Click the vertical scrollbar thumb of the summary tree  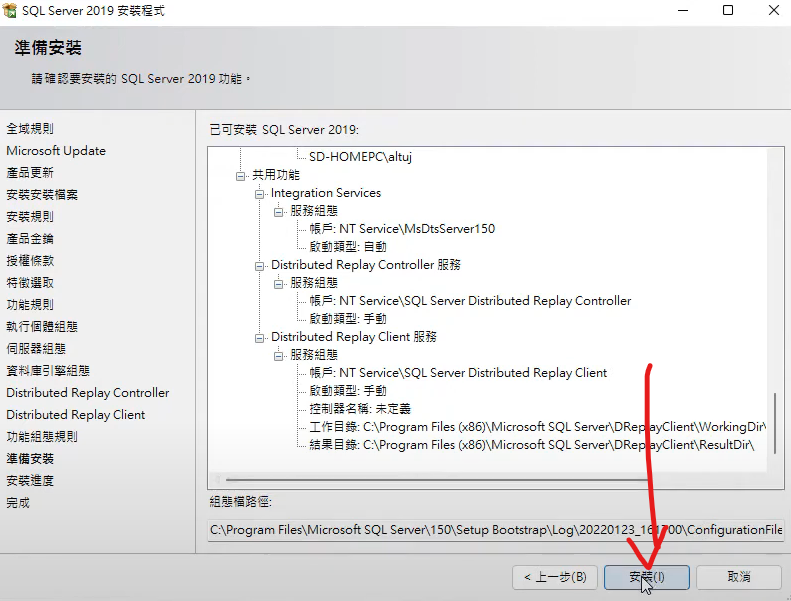point(775,424)
